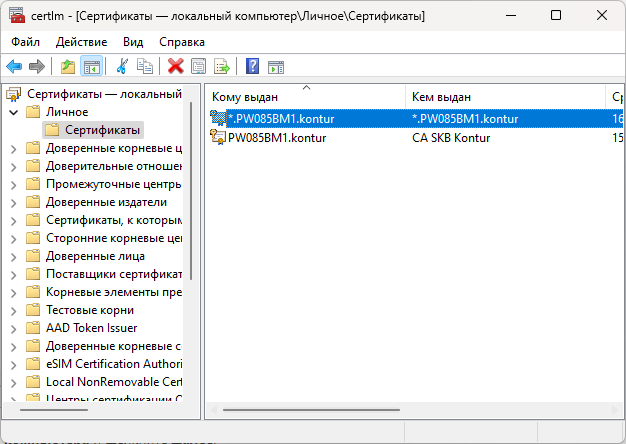The height and width of the screenshot is (444, 626).
Task: Open Properties via toolbar icon
Action: tap(198, 67)
